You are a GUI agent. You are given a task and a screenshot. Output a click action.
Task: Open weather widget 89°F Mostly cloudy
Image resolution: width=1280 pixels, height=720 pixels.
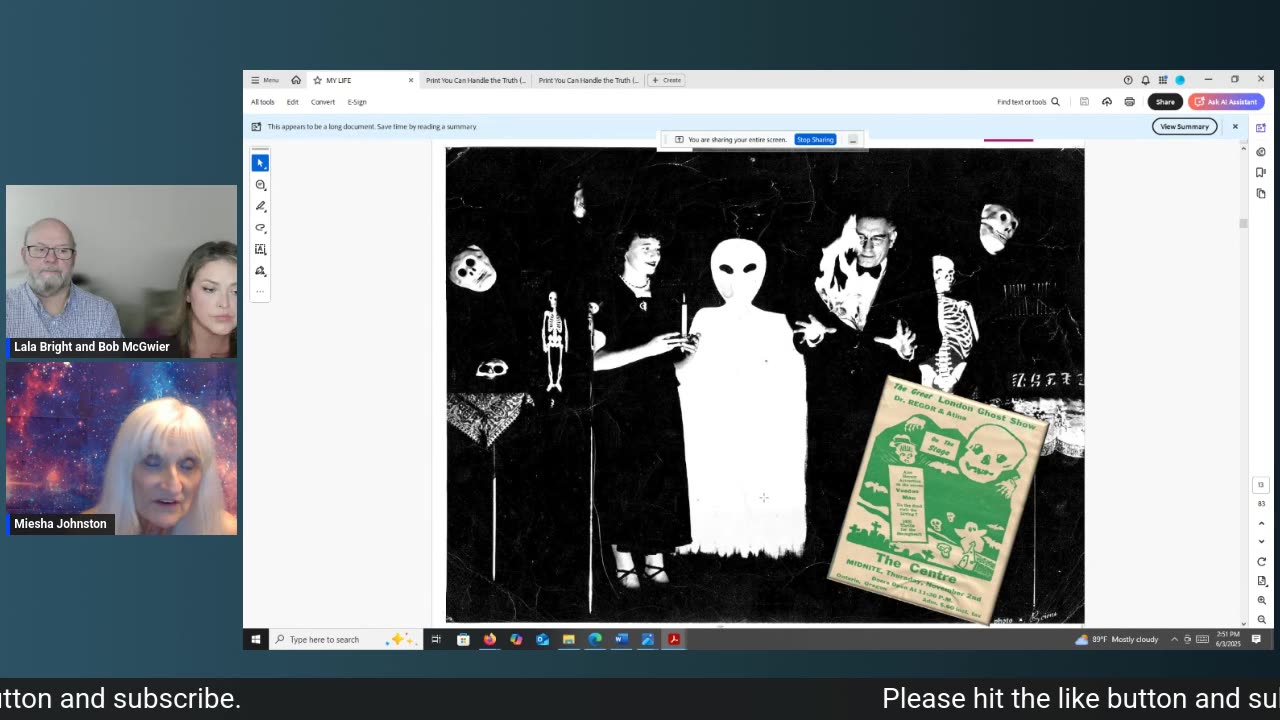click(x=1117, y=639)
